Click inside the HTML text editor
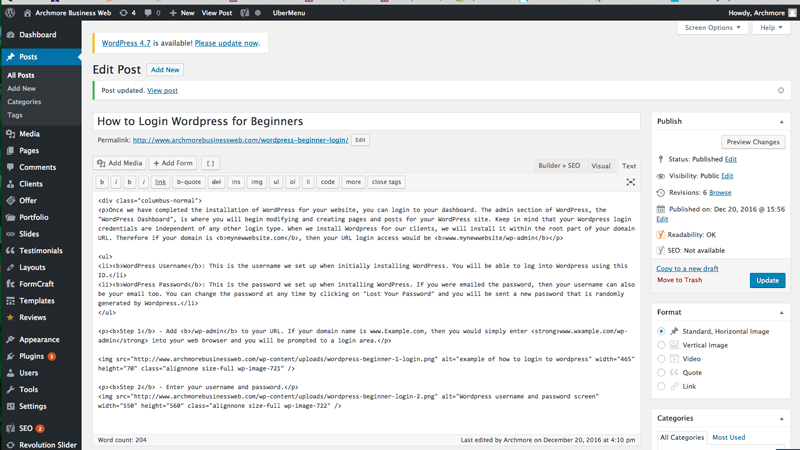This screenshot has height=450, width=800. [366, 312]
